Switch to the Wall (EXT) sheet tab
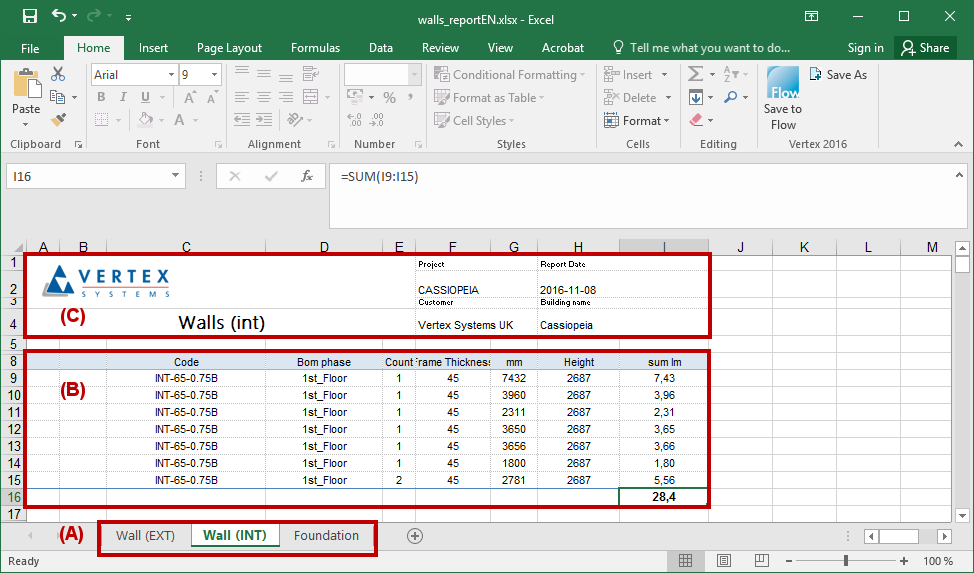This screenshot has width=974, height=573. pos(145,536)
